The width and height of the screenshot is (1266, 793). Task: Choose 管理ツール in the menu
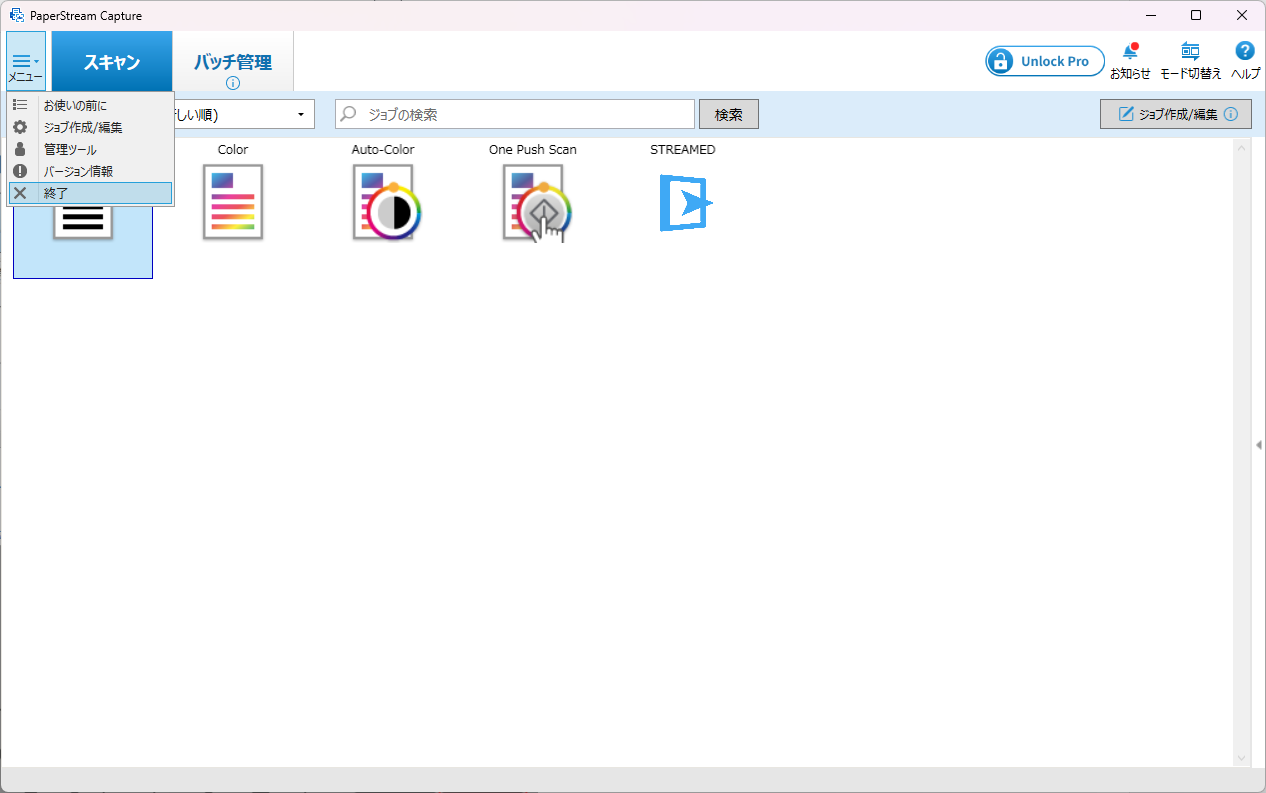(x=70, y=149)
